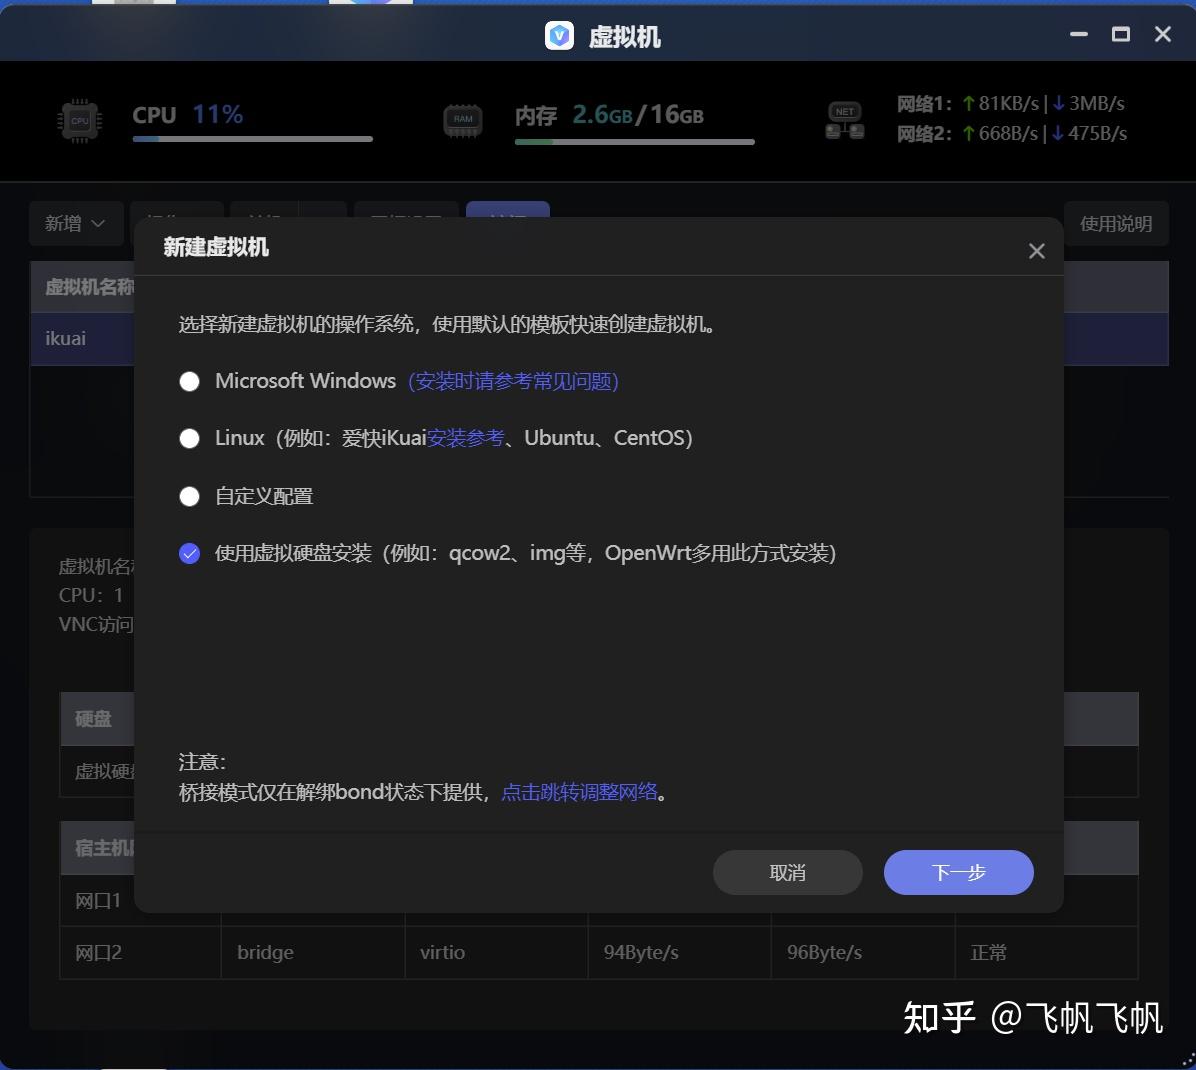Click the NET network icon in the header
The height and width of the screenshot is (1070, 1196).
pyautogui.click(x=844, y=118)
